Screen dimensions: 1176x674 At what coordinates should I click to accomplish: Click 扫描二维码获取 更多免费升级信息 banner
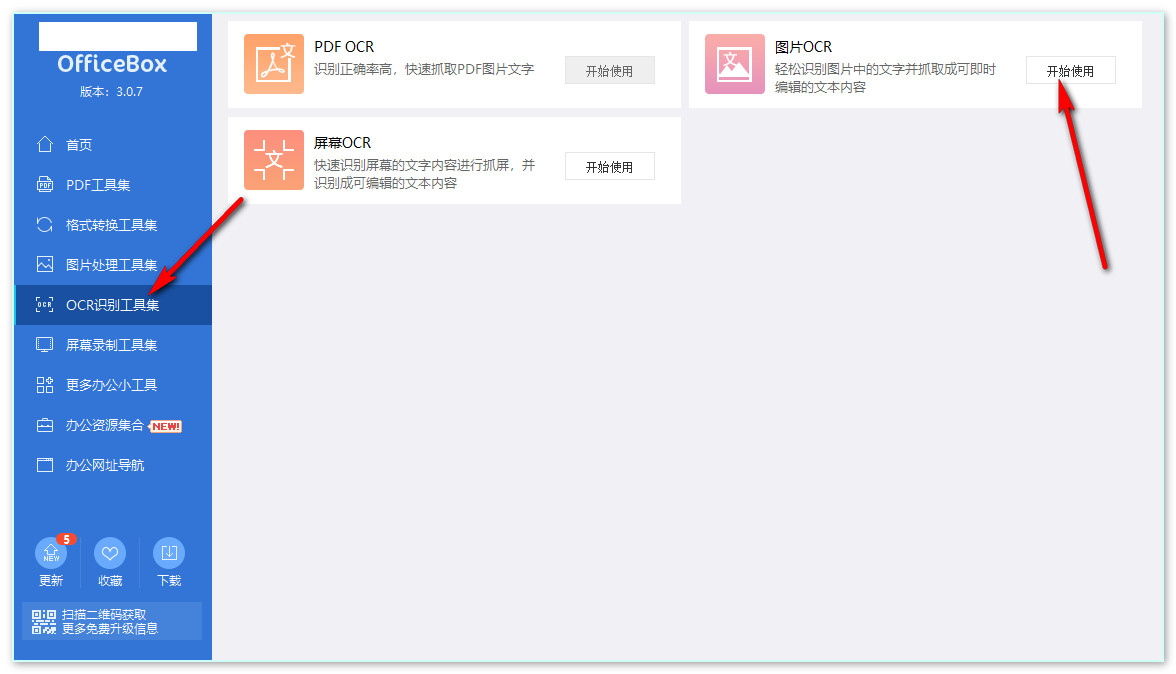(x=112, y=621)
